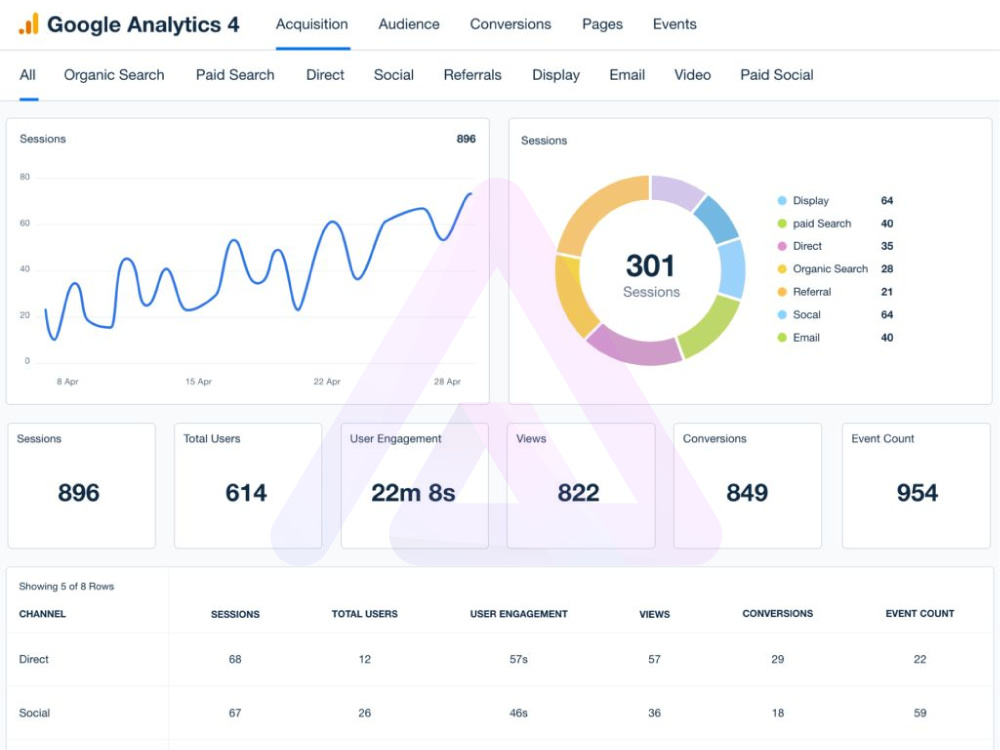Click the Direct row channel name
The height and width of the screenshot is (750, 1000).
(x=34, y=659)
